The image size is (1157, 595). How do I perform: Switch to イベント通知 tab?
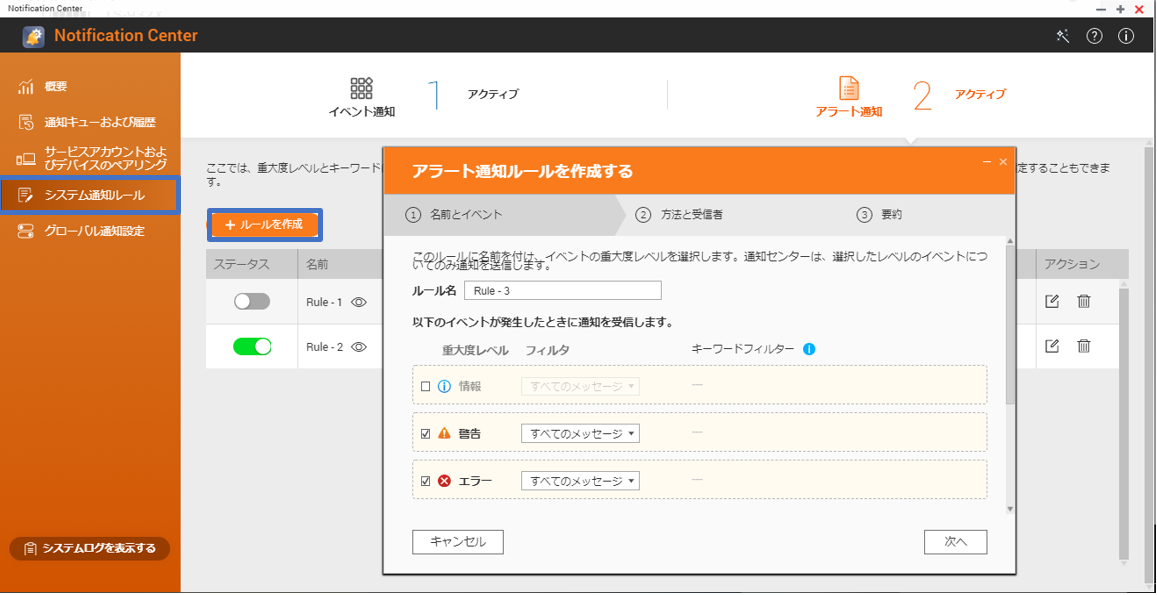(x=362, y=97)
